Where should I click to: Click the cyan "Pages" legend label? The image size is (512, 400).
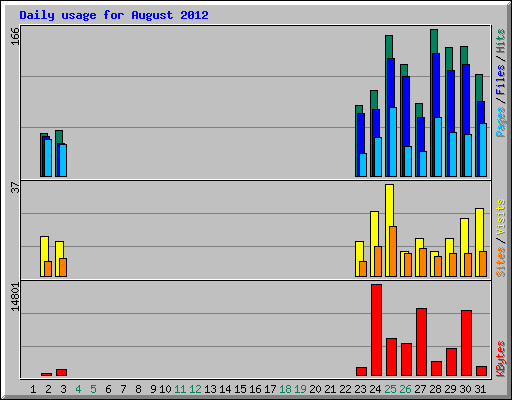501,122
